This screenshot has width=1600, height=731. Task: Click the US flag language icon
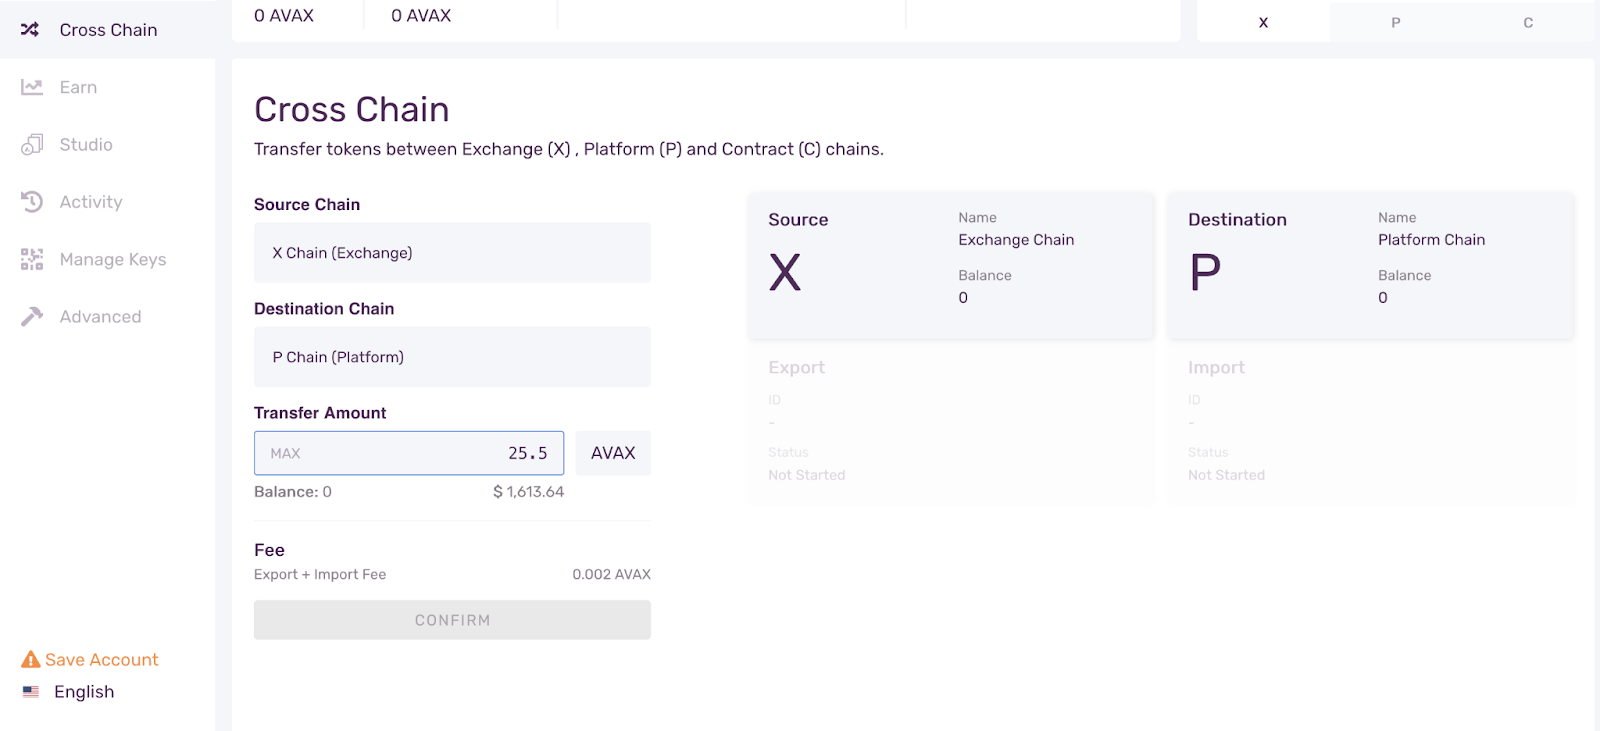31,692
